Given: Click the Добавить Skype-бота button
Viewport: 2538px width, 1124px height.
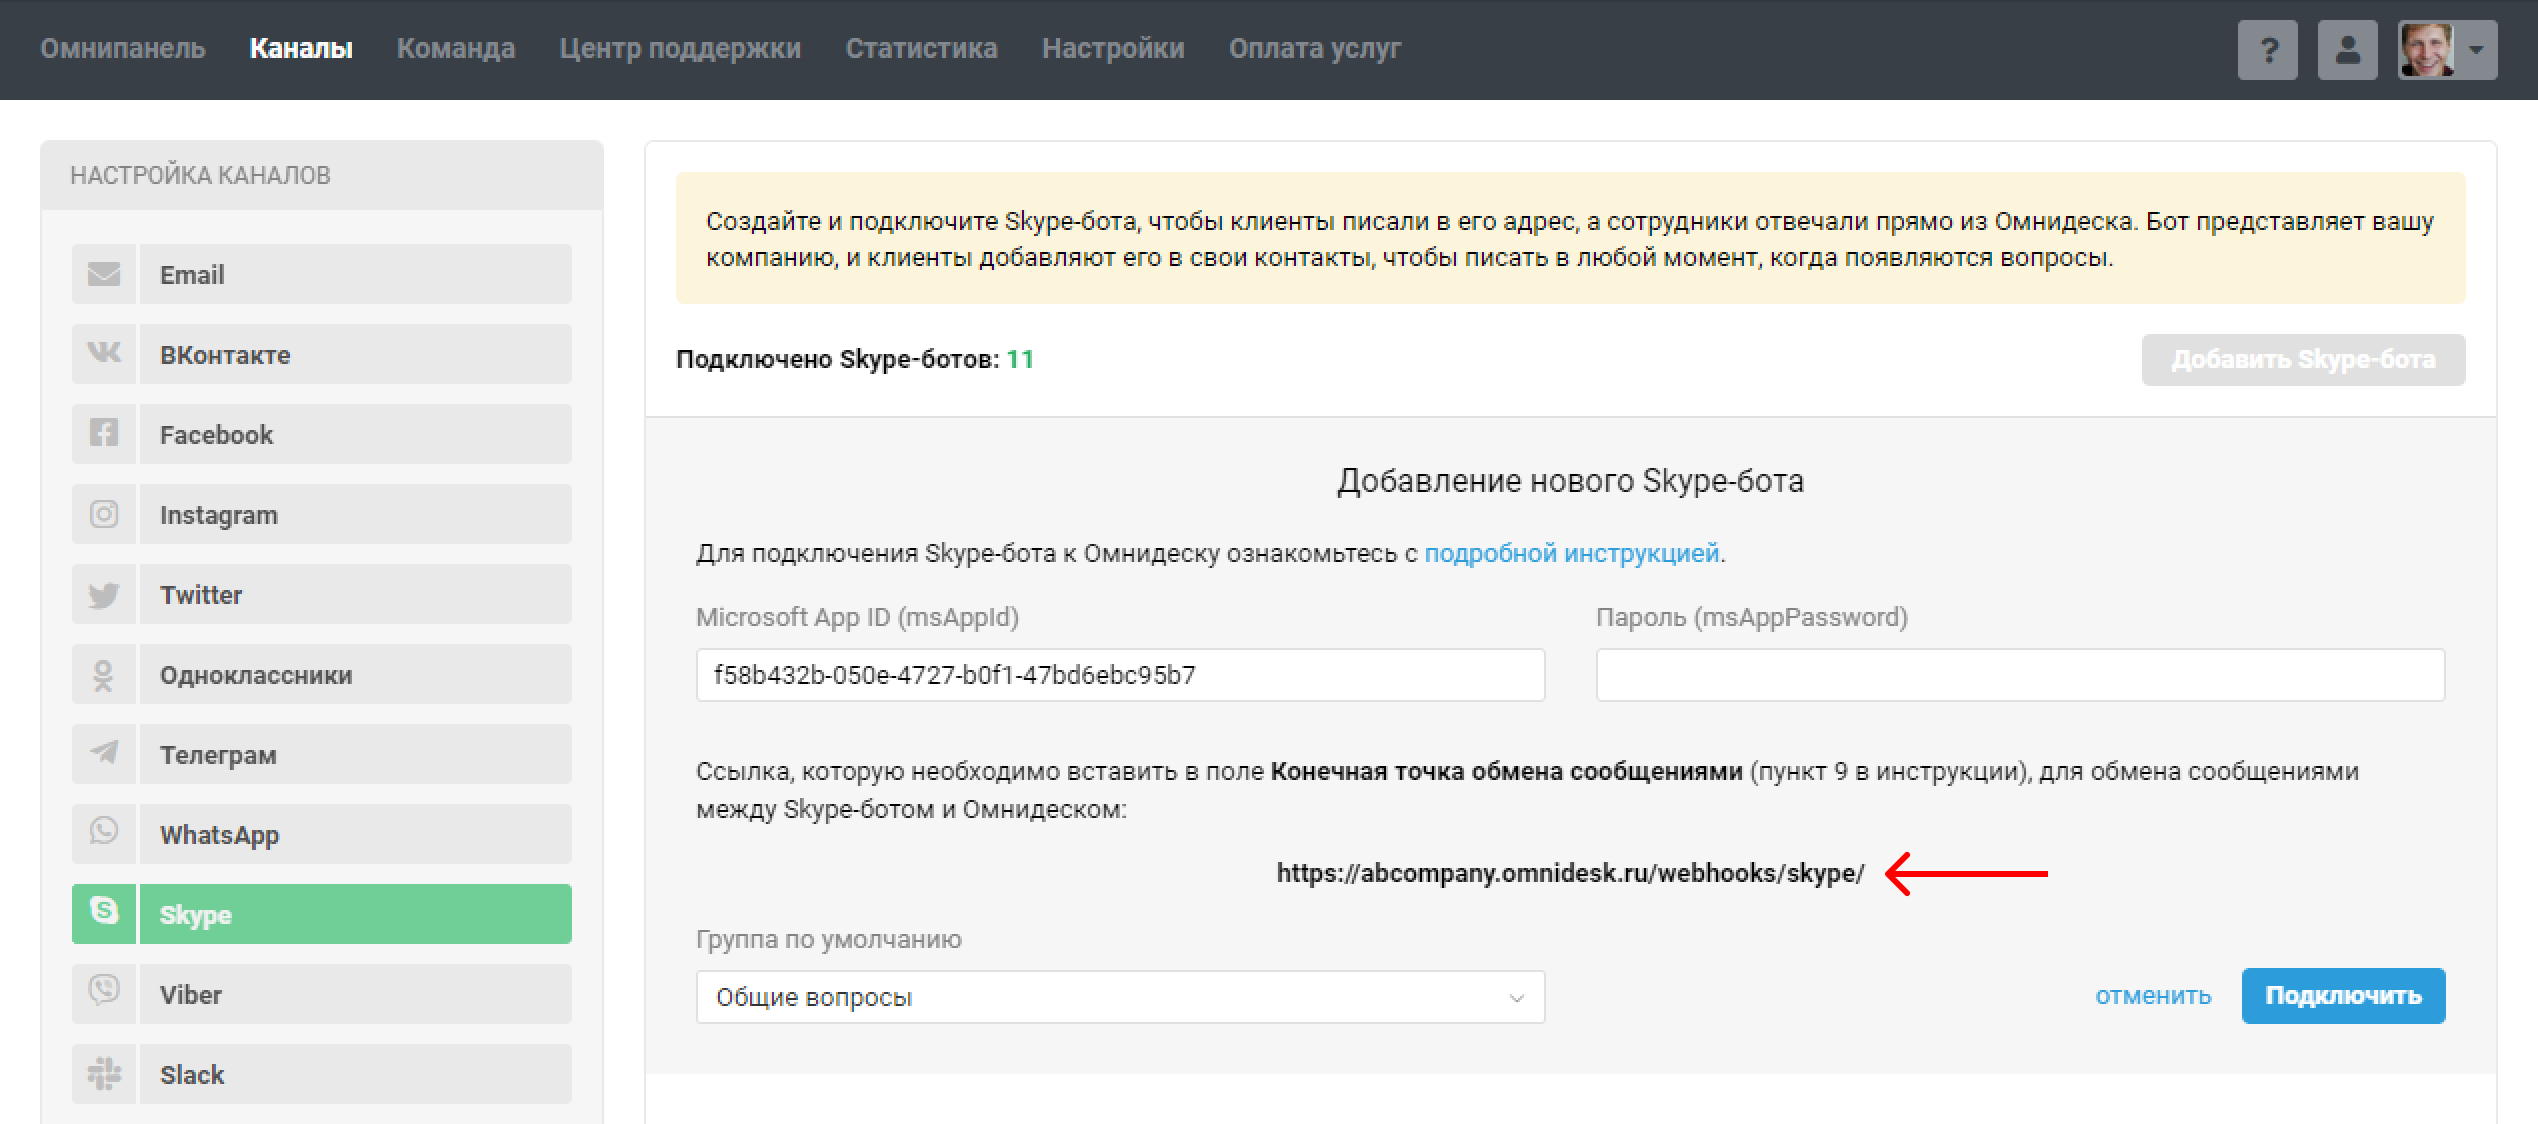Looking at the screenshot, I should [x=2303, y=359].
